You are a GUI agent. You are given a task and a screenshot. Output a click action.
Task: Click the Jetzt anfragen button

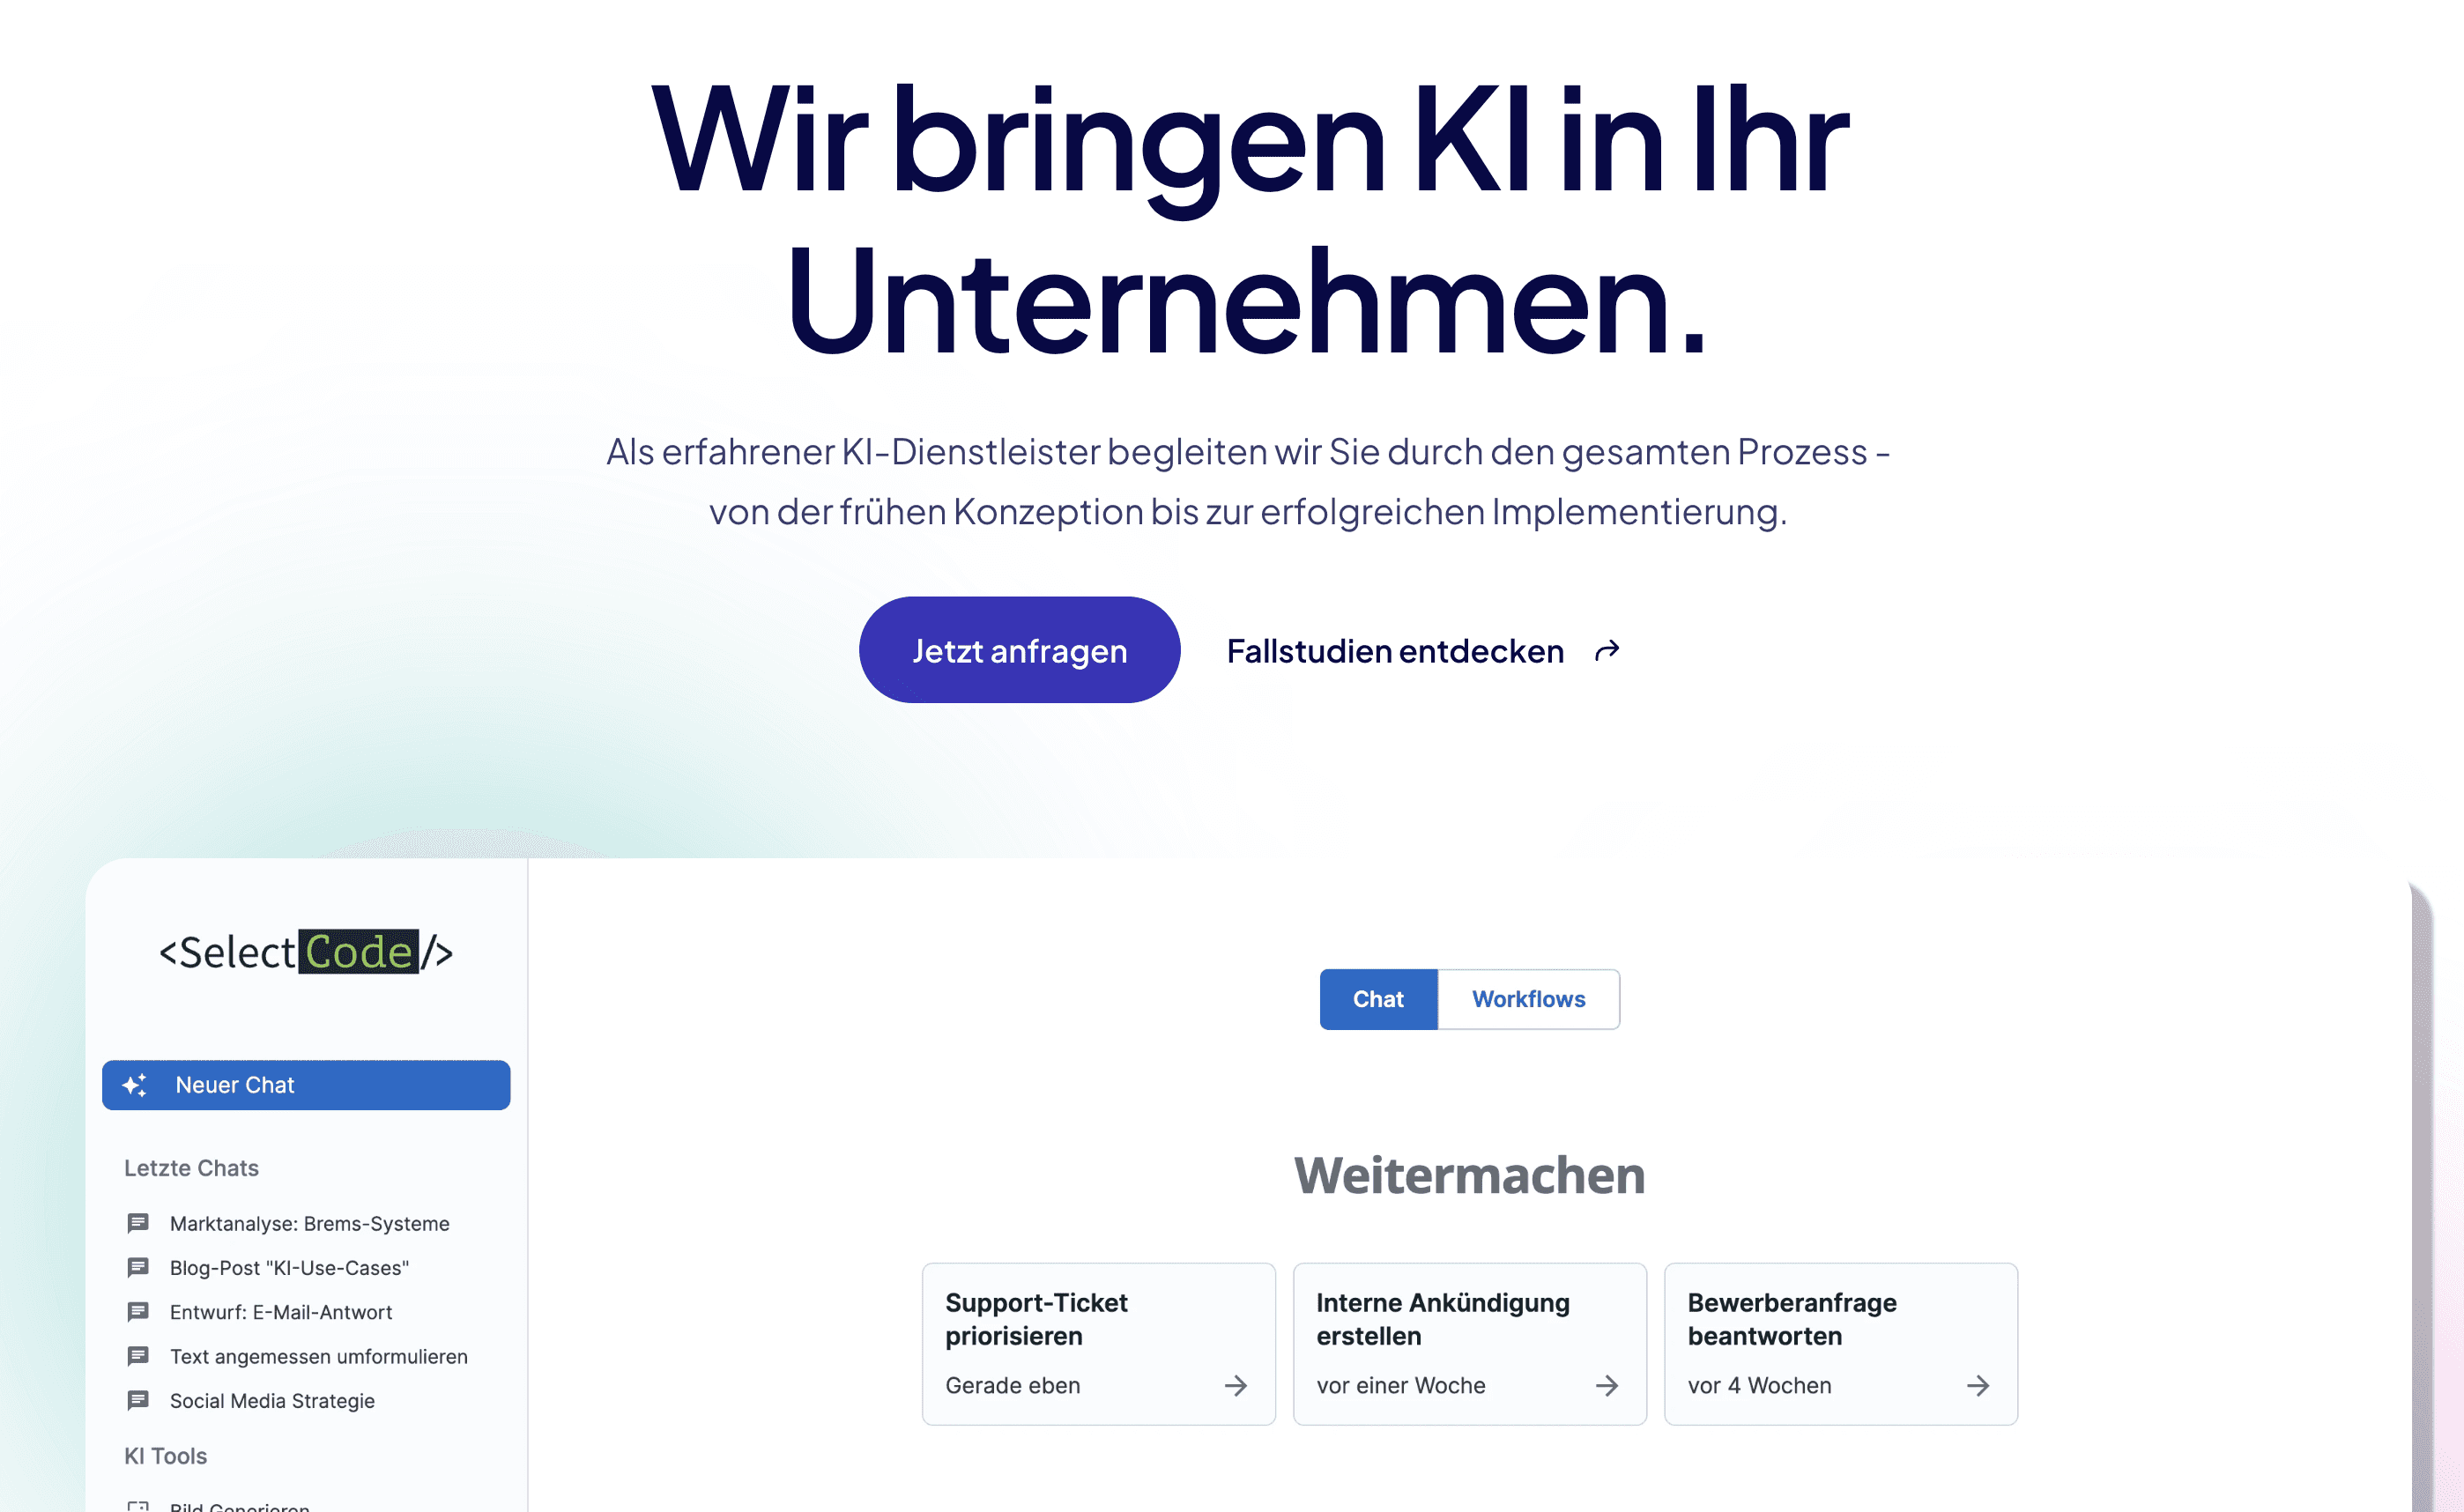[1017, 649]
